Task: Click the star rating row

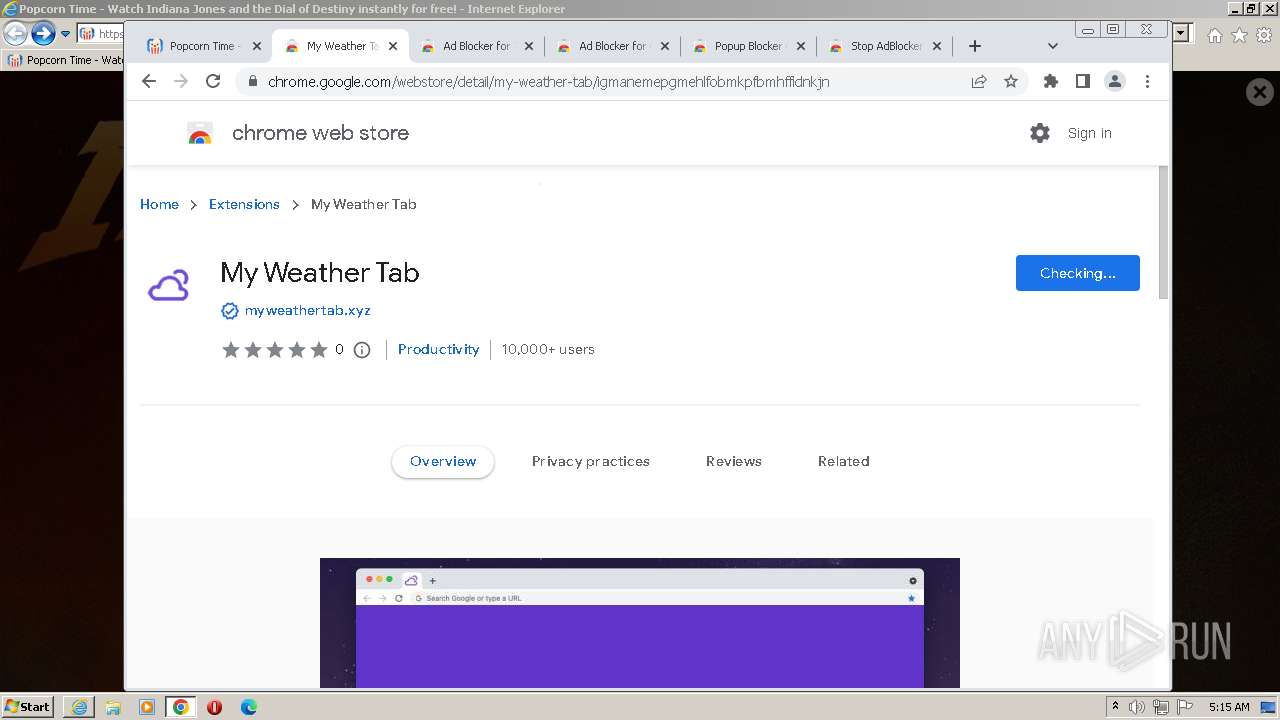Action: coord(274,349)
